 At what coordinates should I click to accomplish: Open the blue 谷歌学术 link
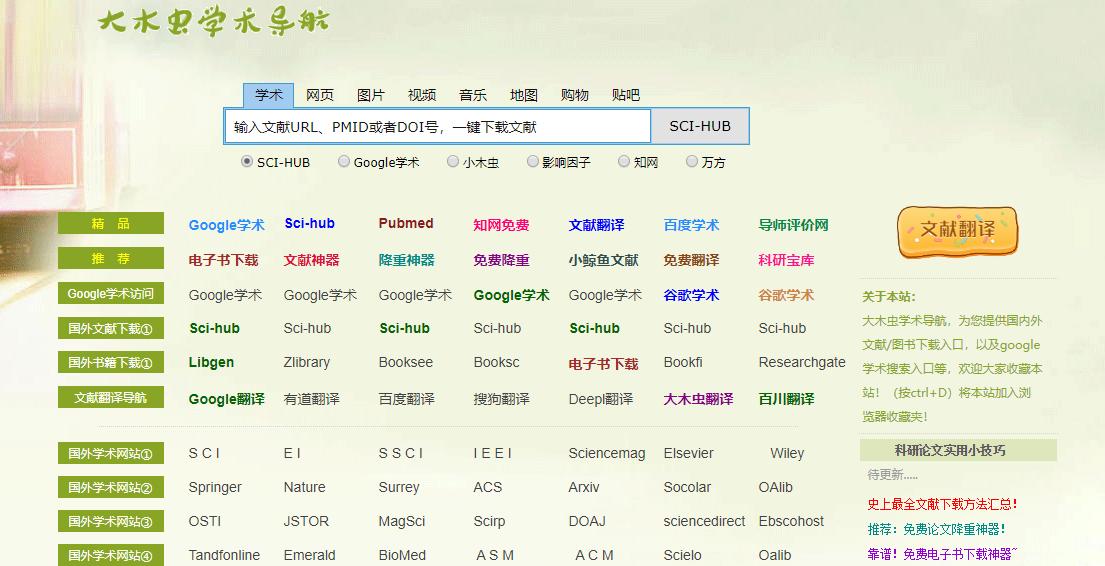click(691, 295)
